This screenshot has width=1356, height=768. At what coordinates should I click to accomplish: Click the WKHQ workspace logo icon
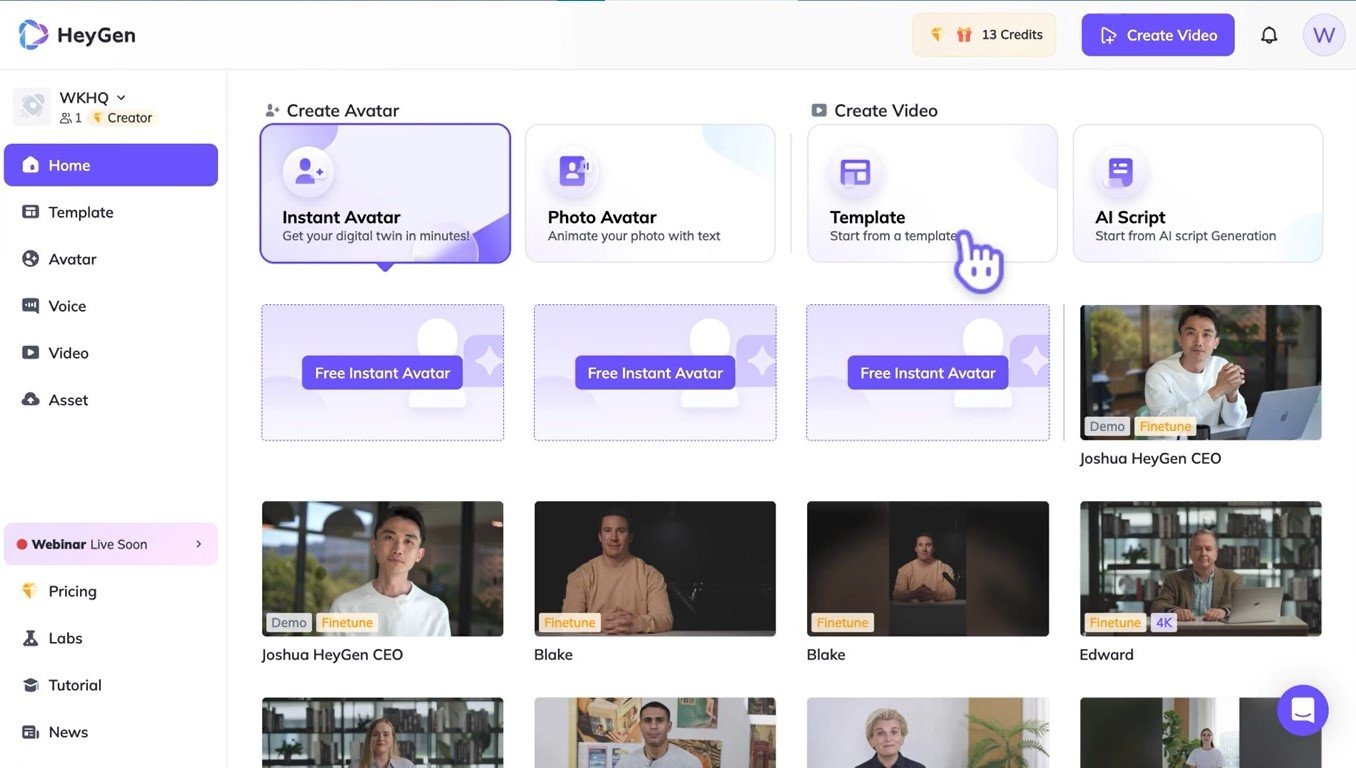tap(32, 107)
